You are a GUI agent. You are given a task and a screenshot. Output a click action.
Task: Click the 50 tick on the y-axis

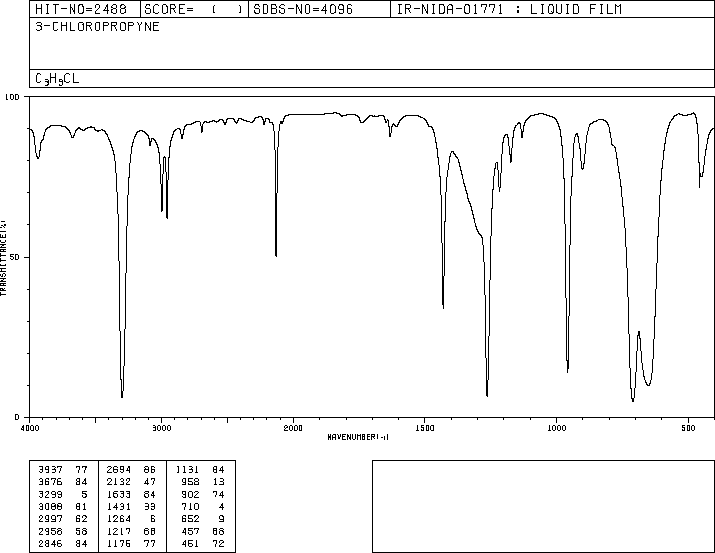coord(15,257)
